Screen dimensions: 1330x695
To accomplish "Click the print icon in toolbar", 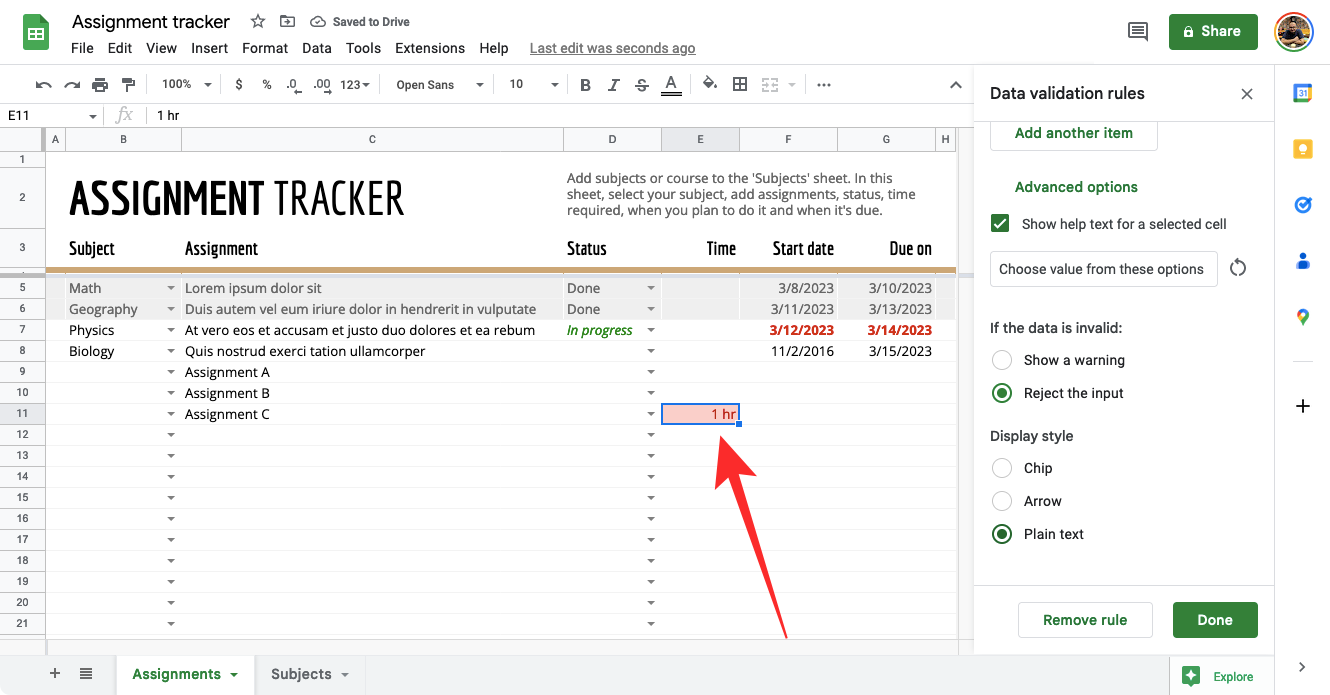I will coord(100,85).
